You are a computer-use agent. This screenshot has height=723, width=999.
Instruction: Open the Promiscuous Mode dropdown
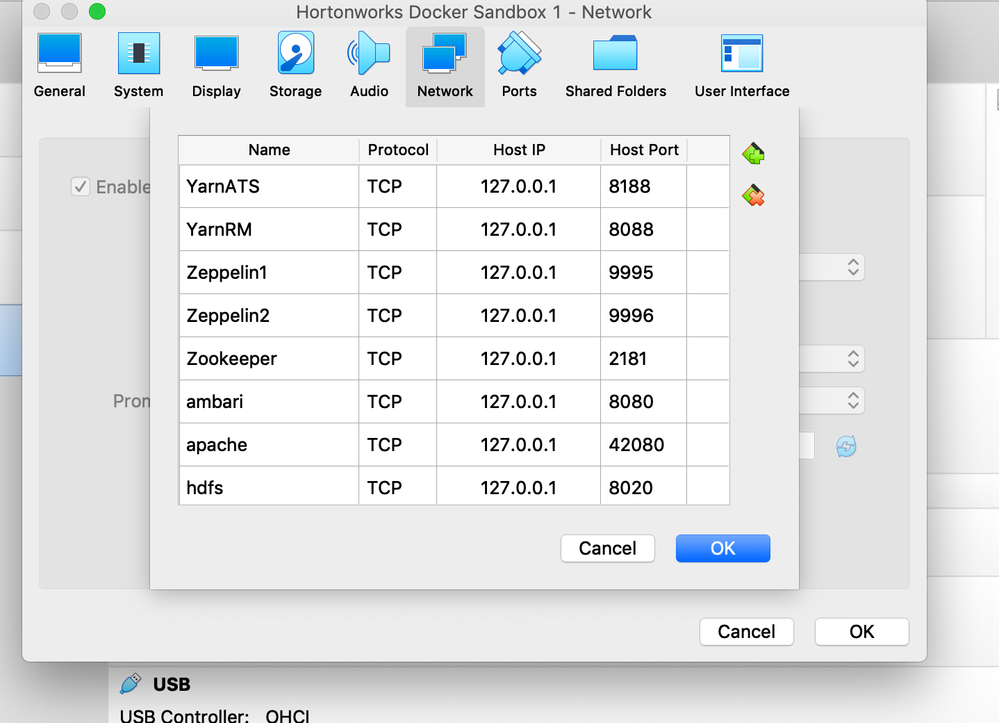pos(851,400)
